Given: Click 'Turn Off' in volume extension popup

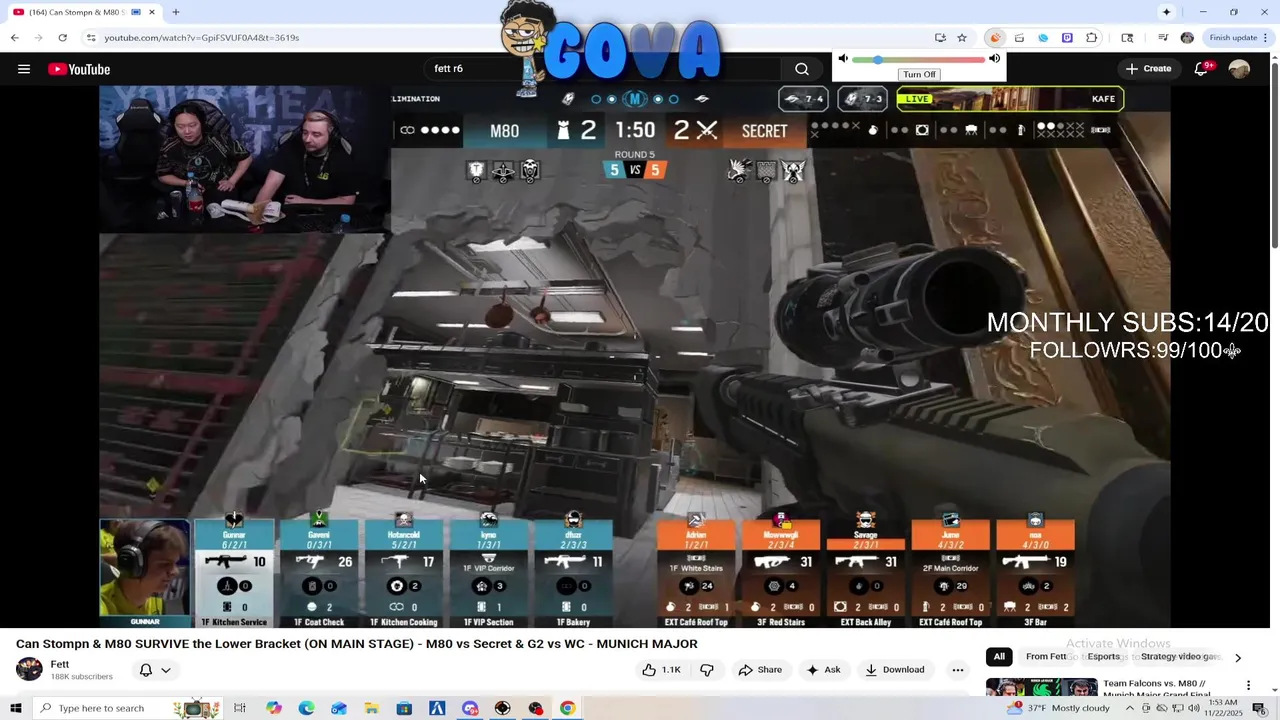Looking at the screenshot, I should click(919, 74).
